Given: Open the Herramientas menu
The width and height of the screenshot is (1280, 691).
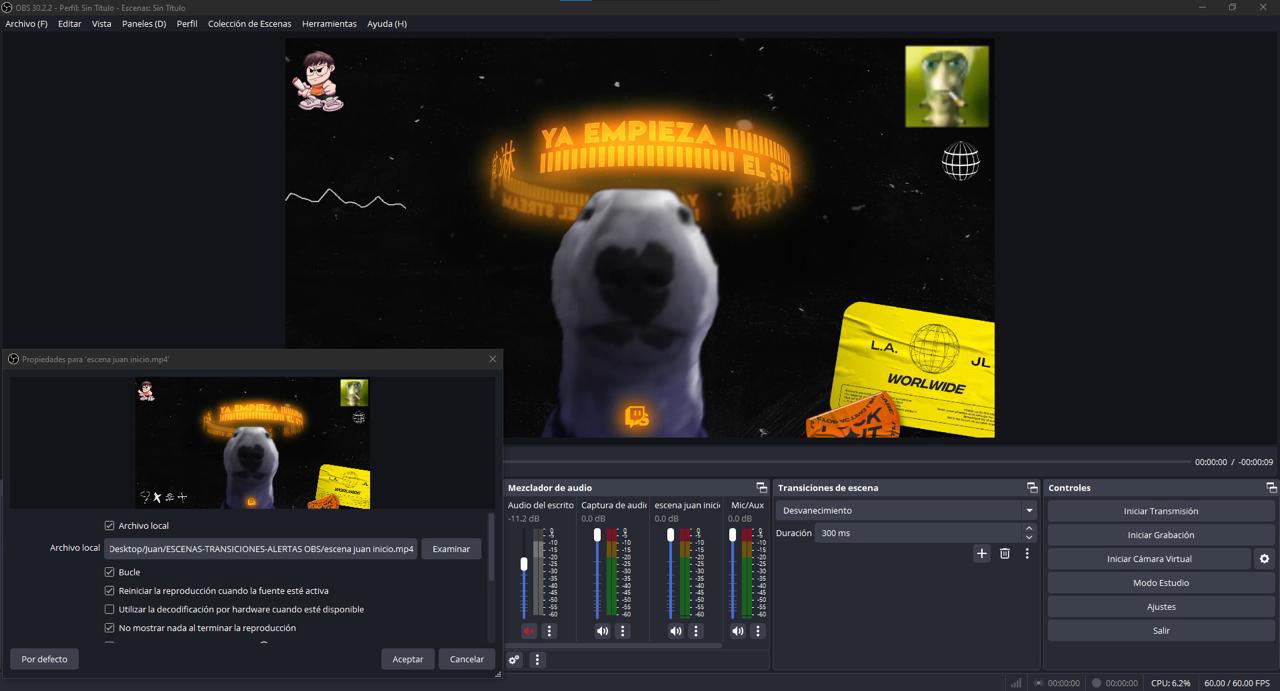Looking at the screenshot, I should coord(329,24).
